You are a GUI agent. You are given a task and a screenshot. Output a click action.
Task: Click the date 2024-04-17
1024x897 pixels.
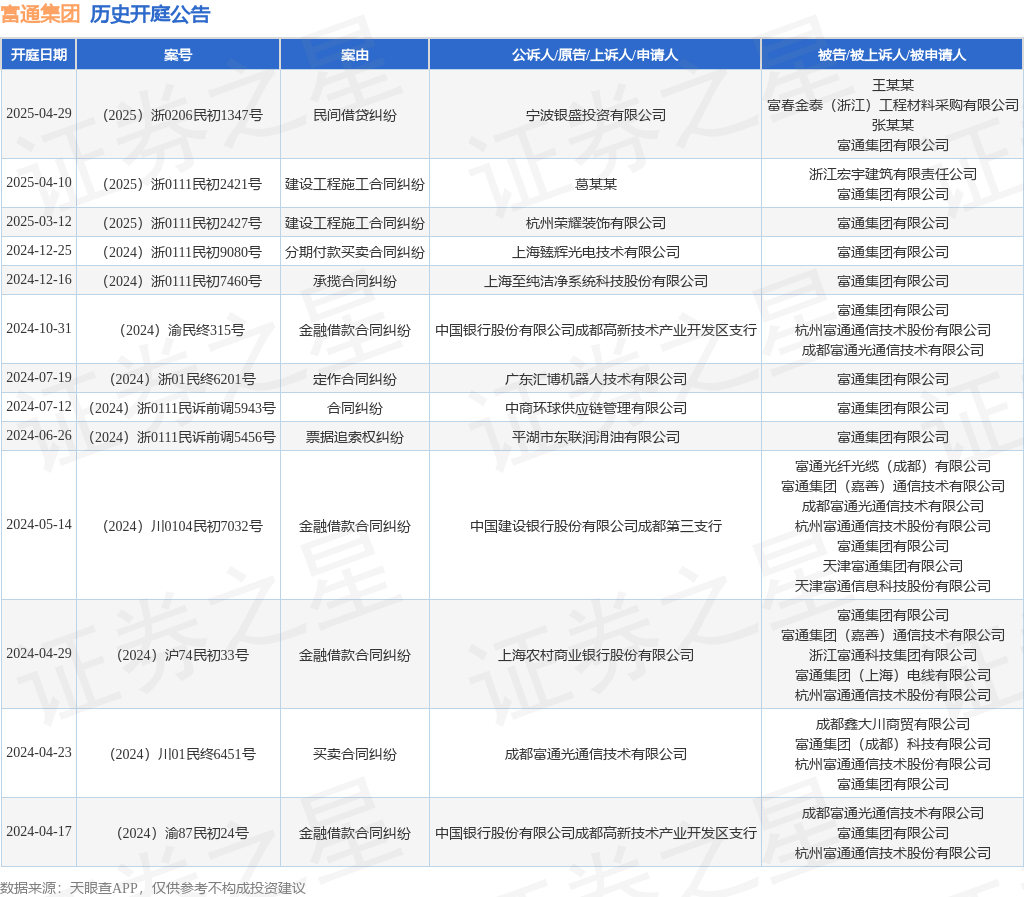39,831
